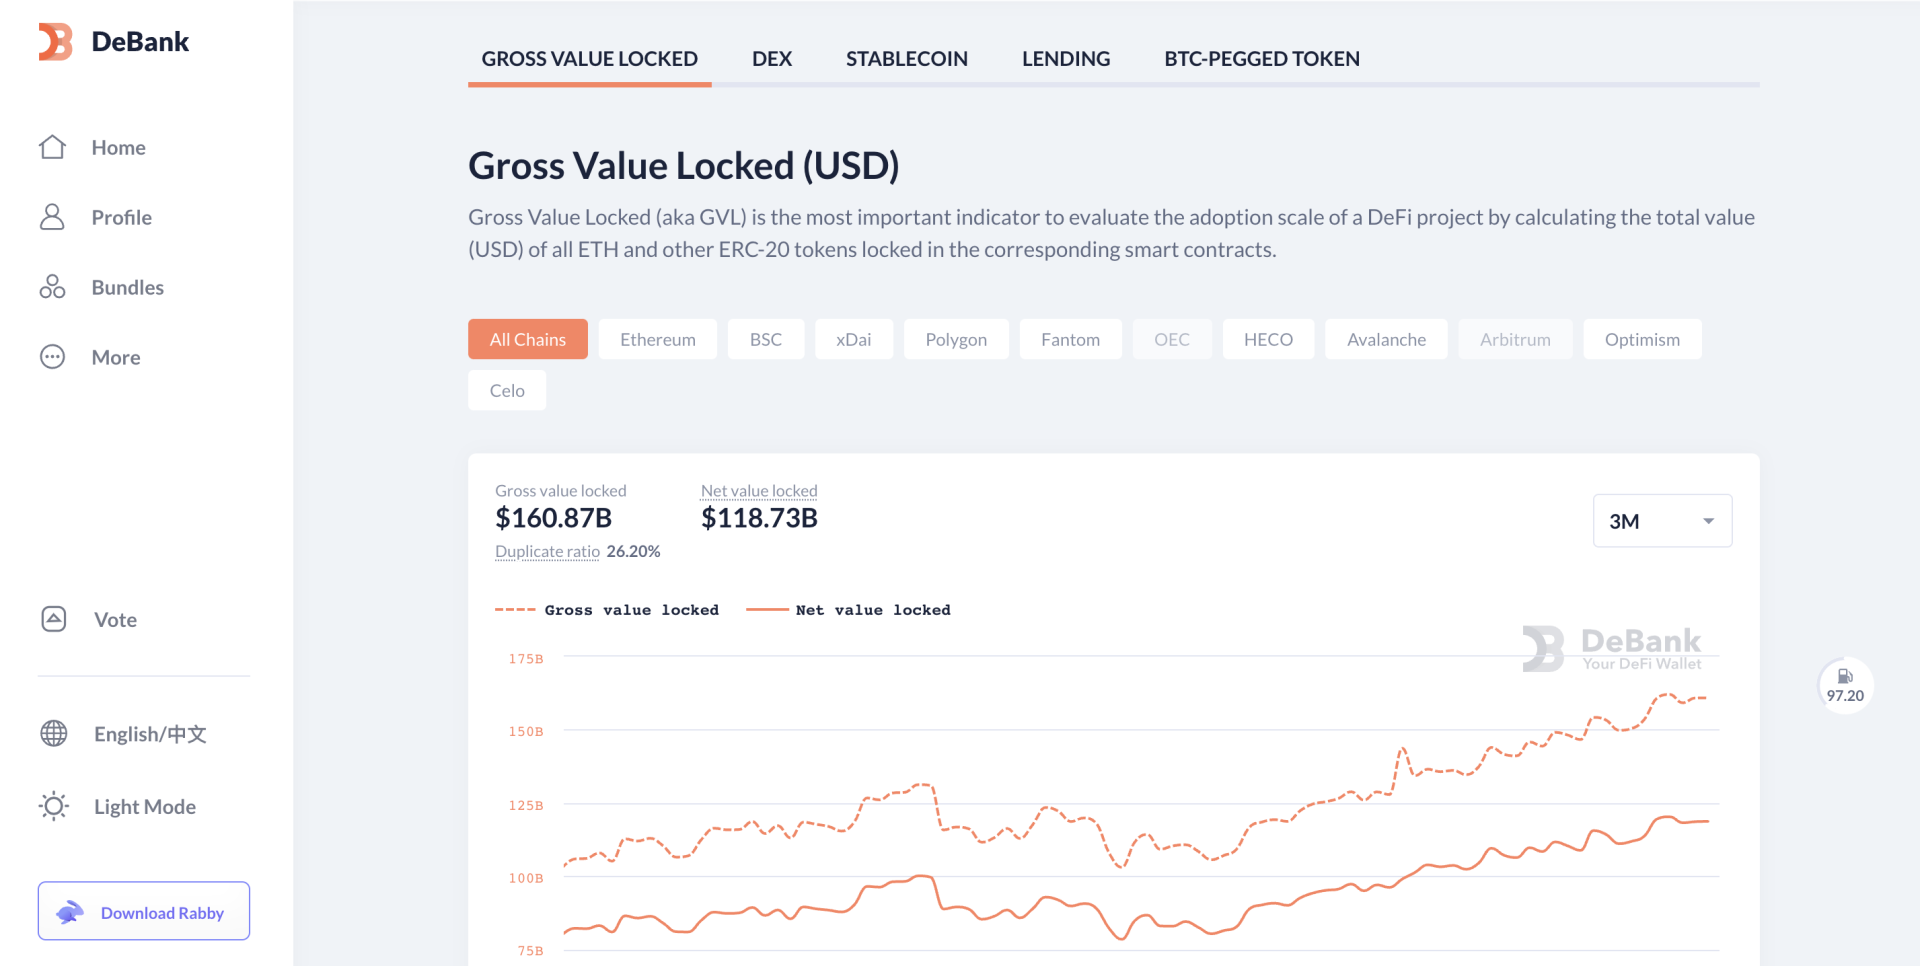The image size is (1920, 966).
Task: Filter by Avalanche chain
Action: click(x=1387, y=339)
